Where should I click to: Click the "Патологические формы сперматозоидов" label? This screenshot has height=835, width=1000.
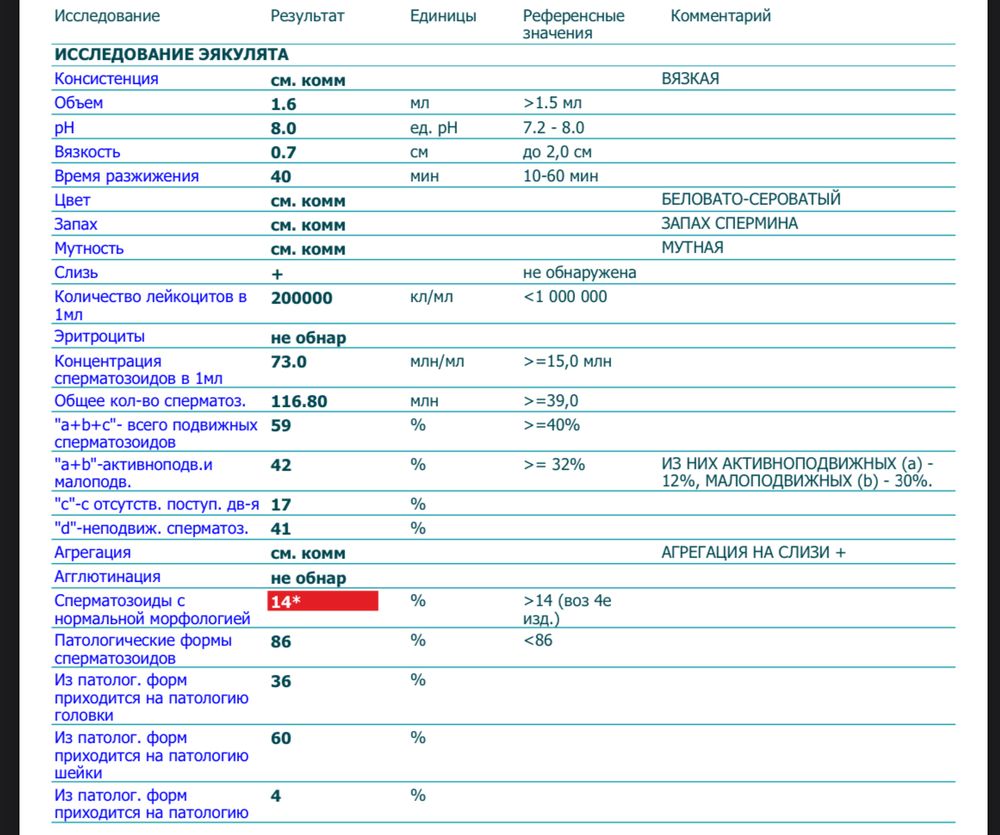(143, 649)
